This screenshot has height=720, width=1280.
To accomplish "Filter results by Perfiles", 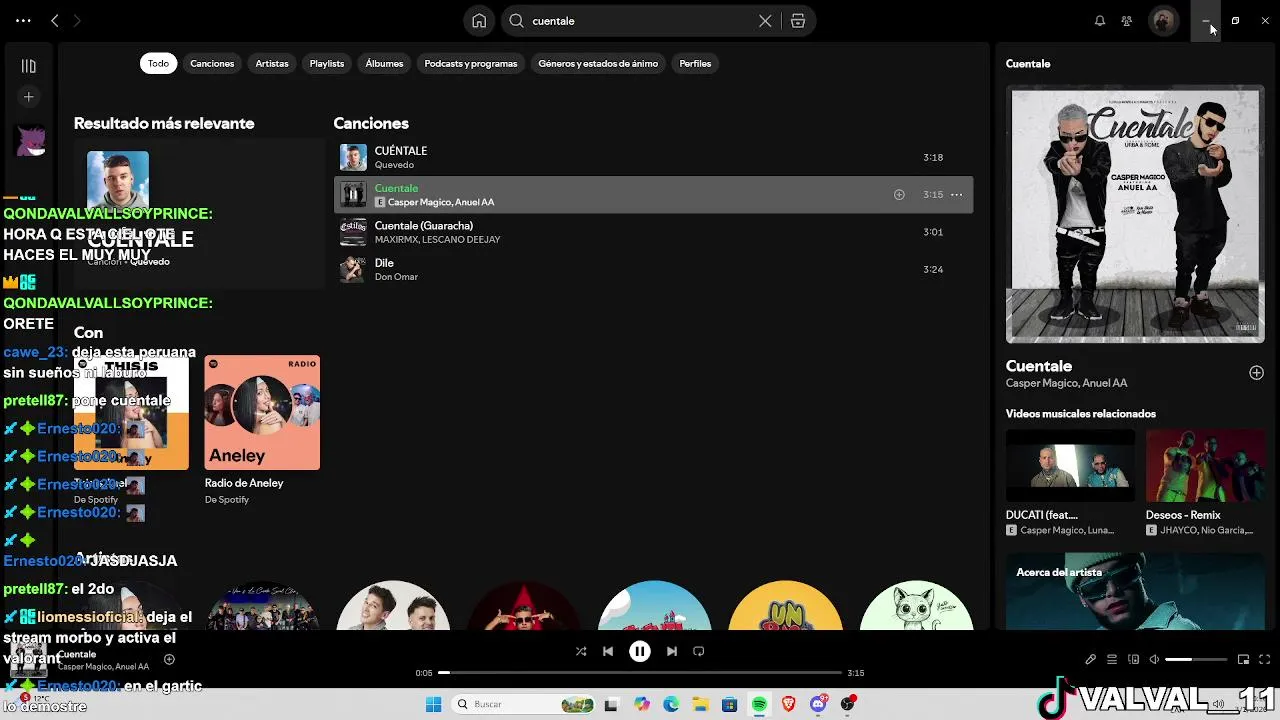I will click(x=695, y=63).
